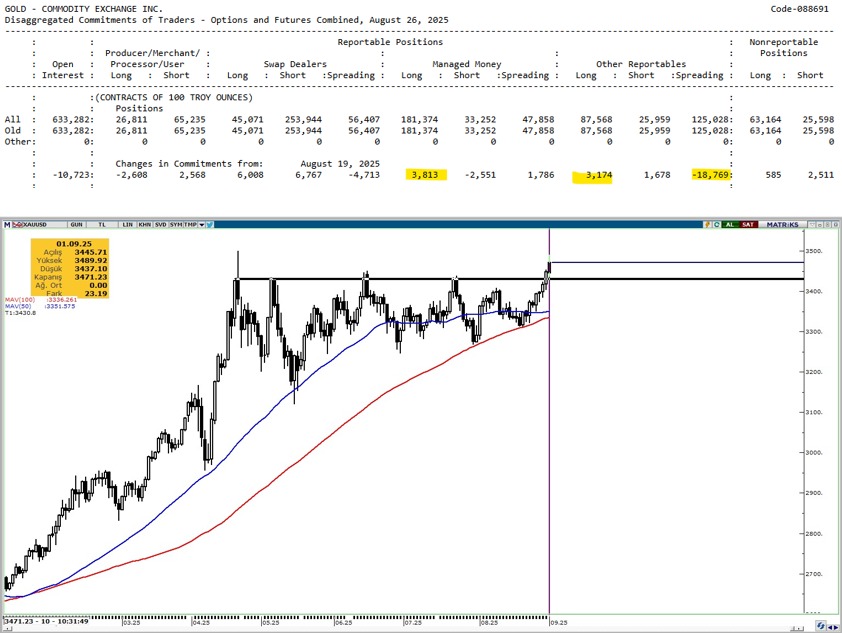The image size is (842, 633).
Task: Click the Yüksek value 3489.92
Action: tap(91, 260)
